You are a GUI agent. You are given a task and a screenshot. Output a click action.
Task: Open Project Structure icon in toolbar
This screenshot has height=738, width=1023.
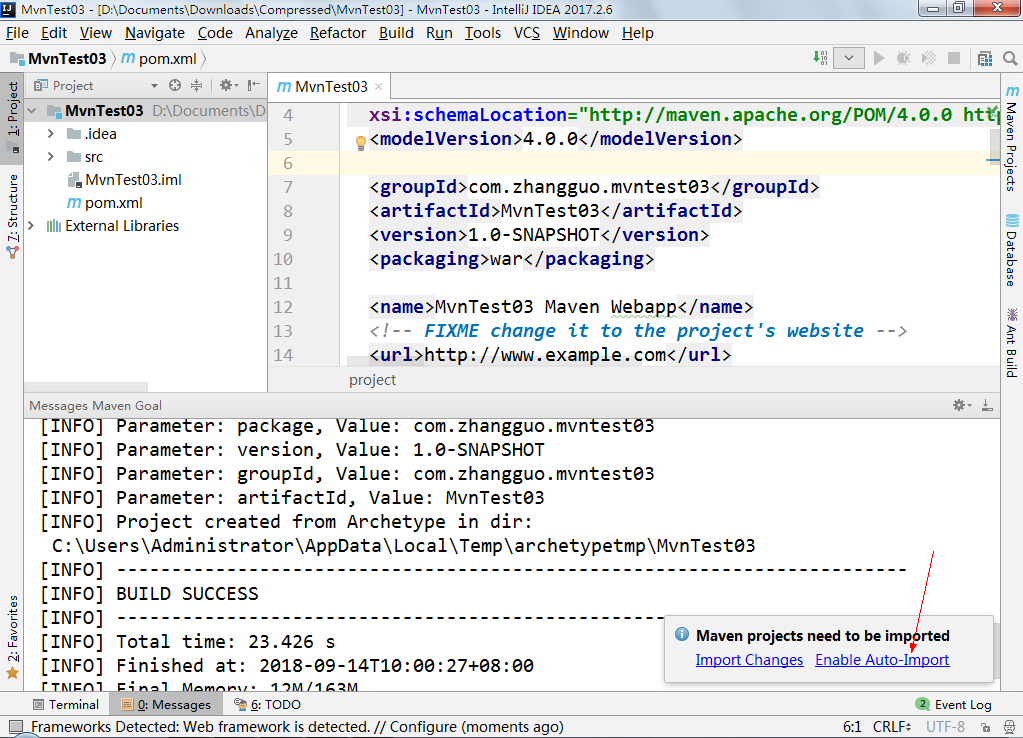pyautogui.click(x=985, y=59)
